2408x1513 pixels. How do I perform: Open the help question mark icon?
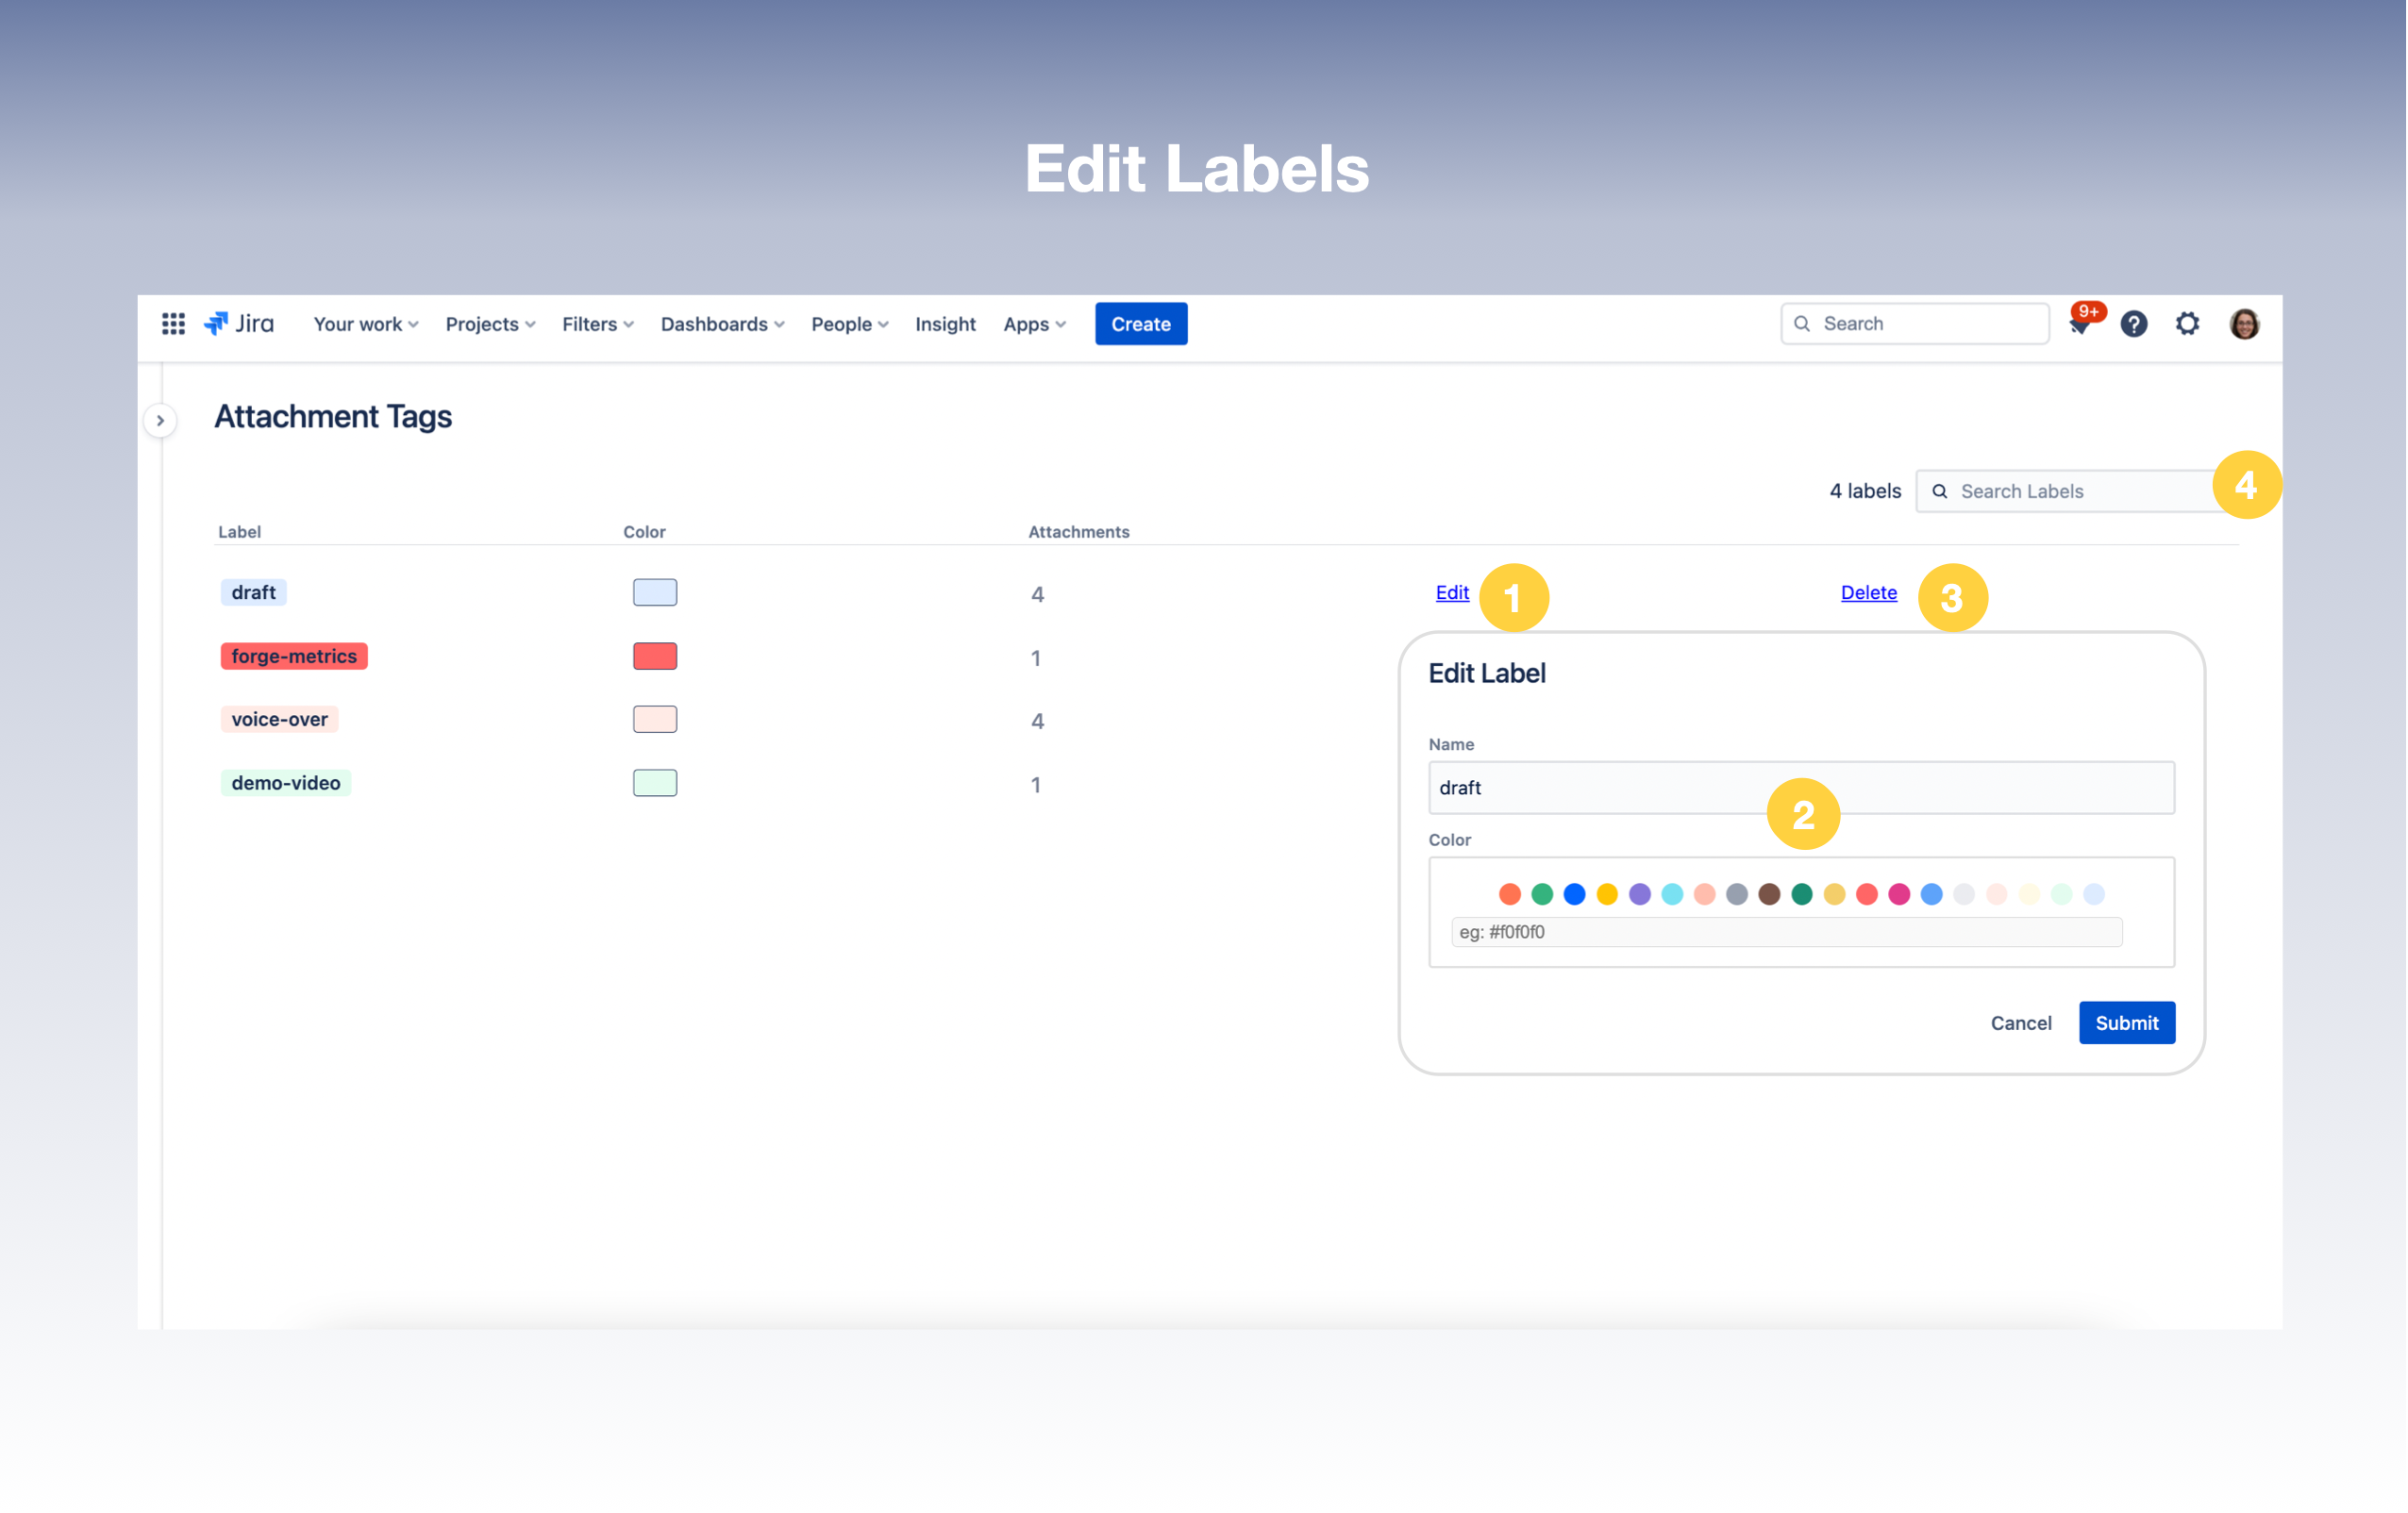pos(2133,324)
